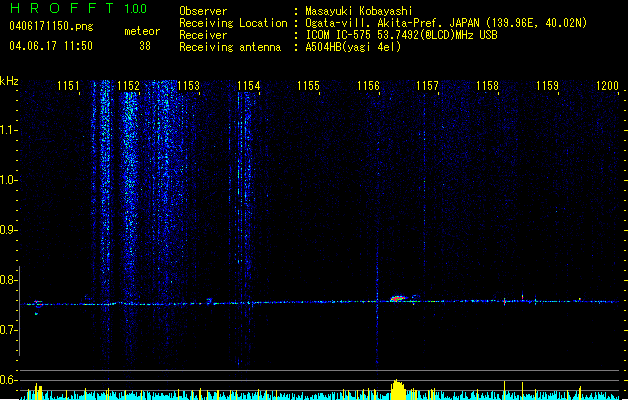Click the 1200 time axis marker
The image size is (629, 400).
coord(607,86)
